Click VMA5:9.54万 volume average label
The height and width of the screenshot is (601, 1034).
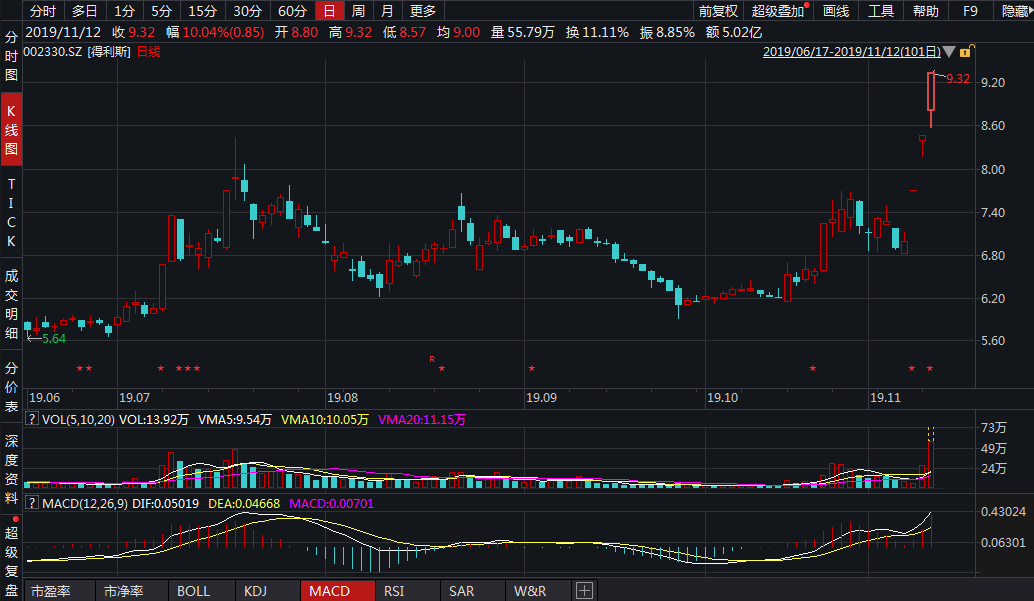click(235, 420)
